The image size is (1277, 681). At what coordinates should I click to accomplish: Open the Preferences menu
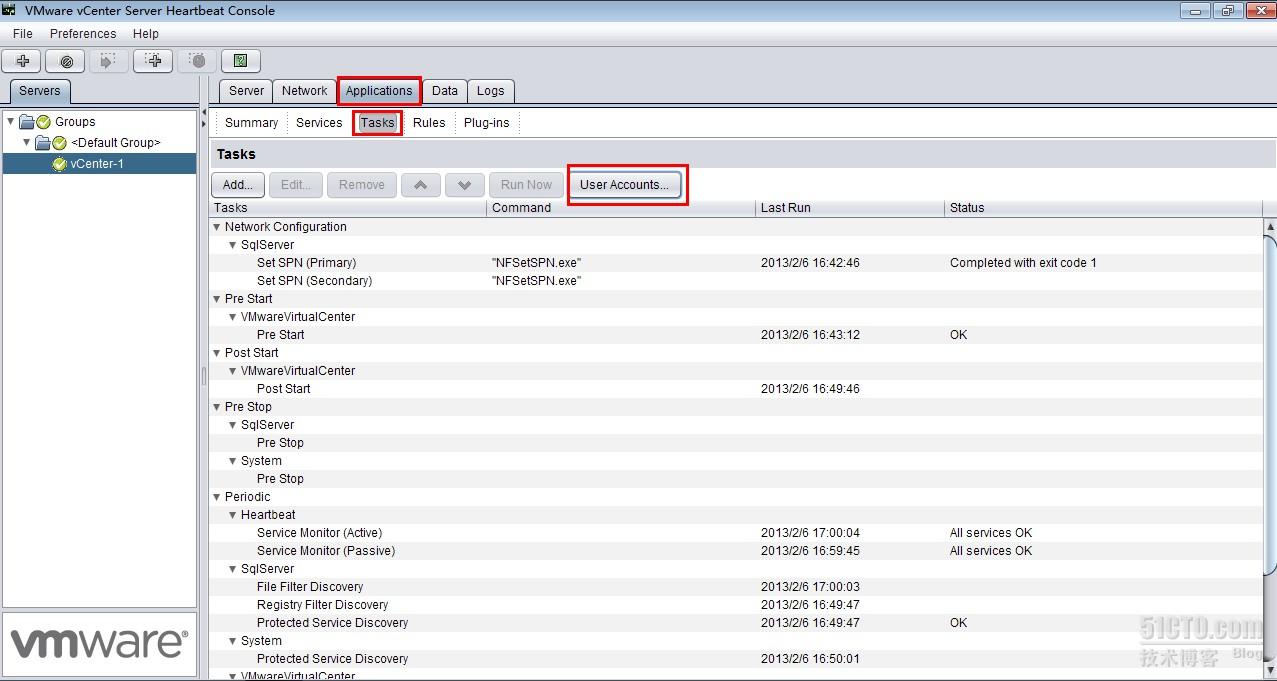pos(83,33)
